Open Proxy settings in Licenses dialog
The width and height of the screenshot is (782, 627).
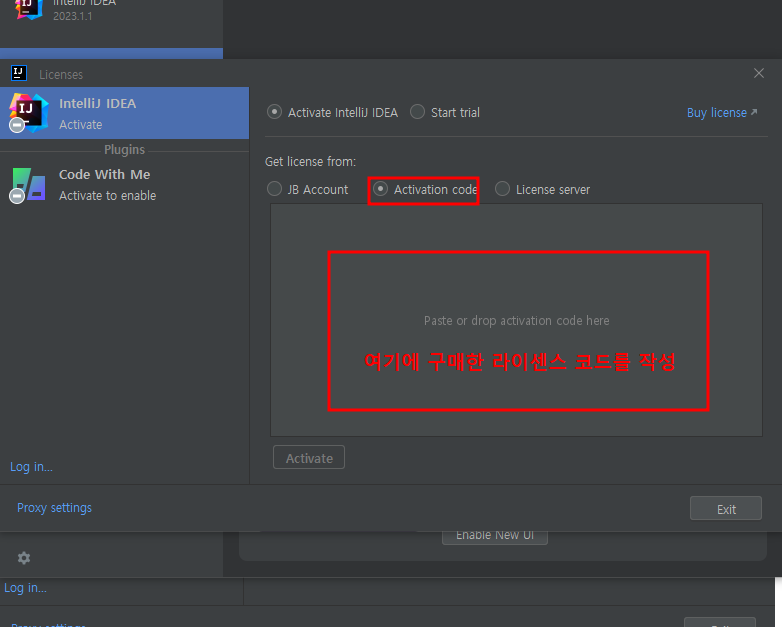click(x=54, y=508)
